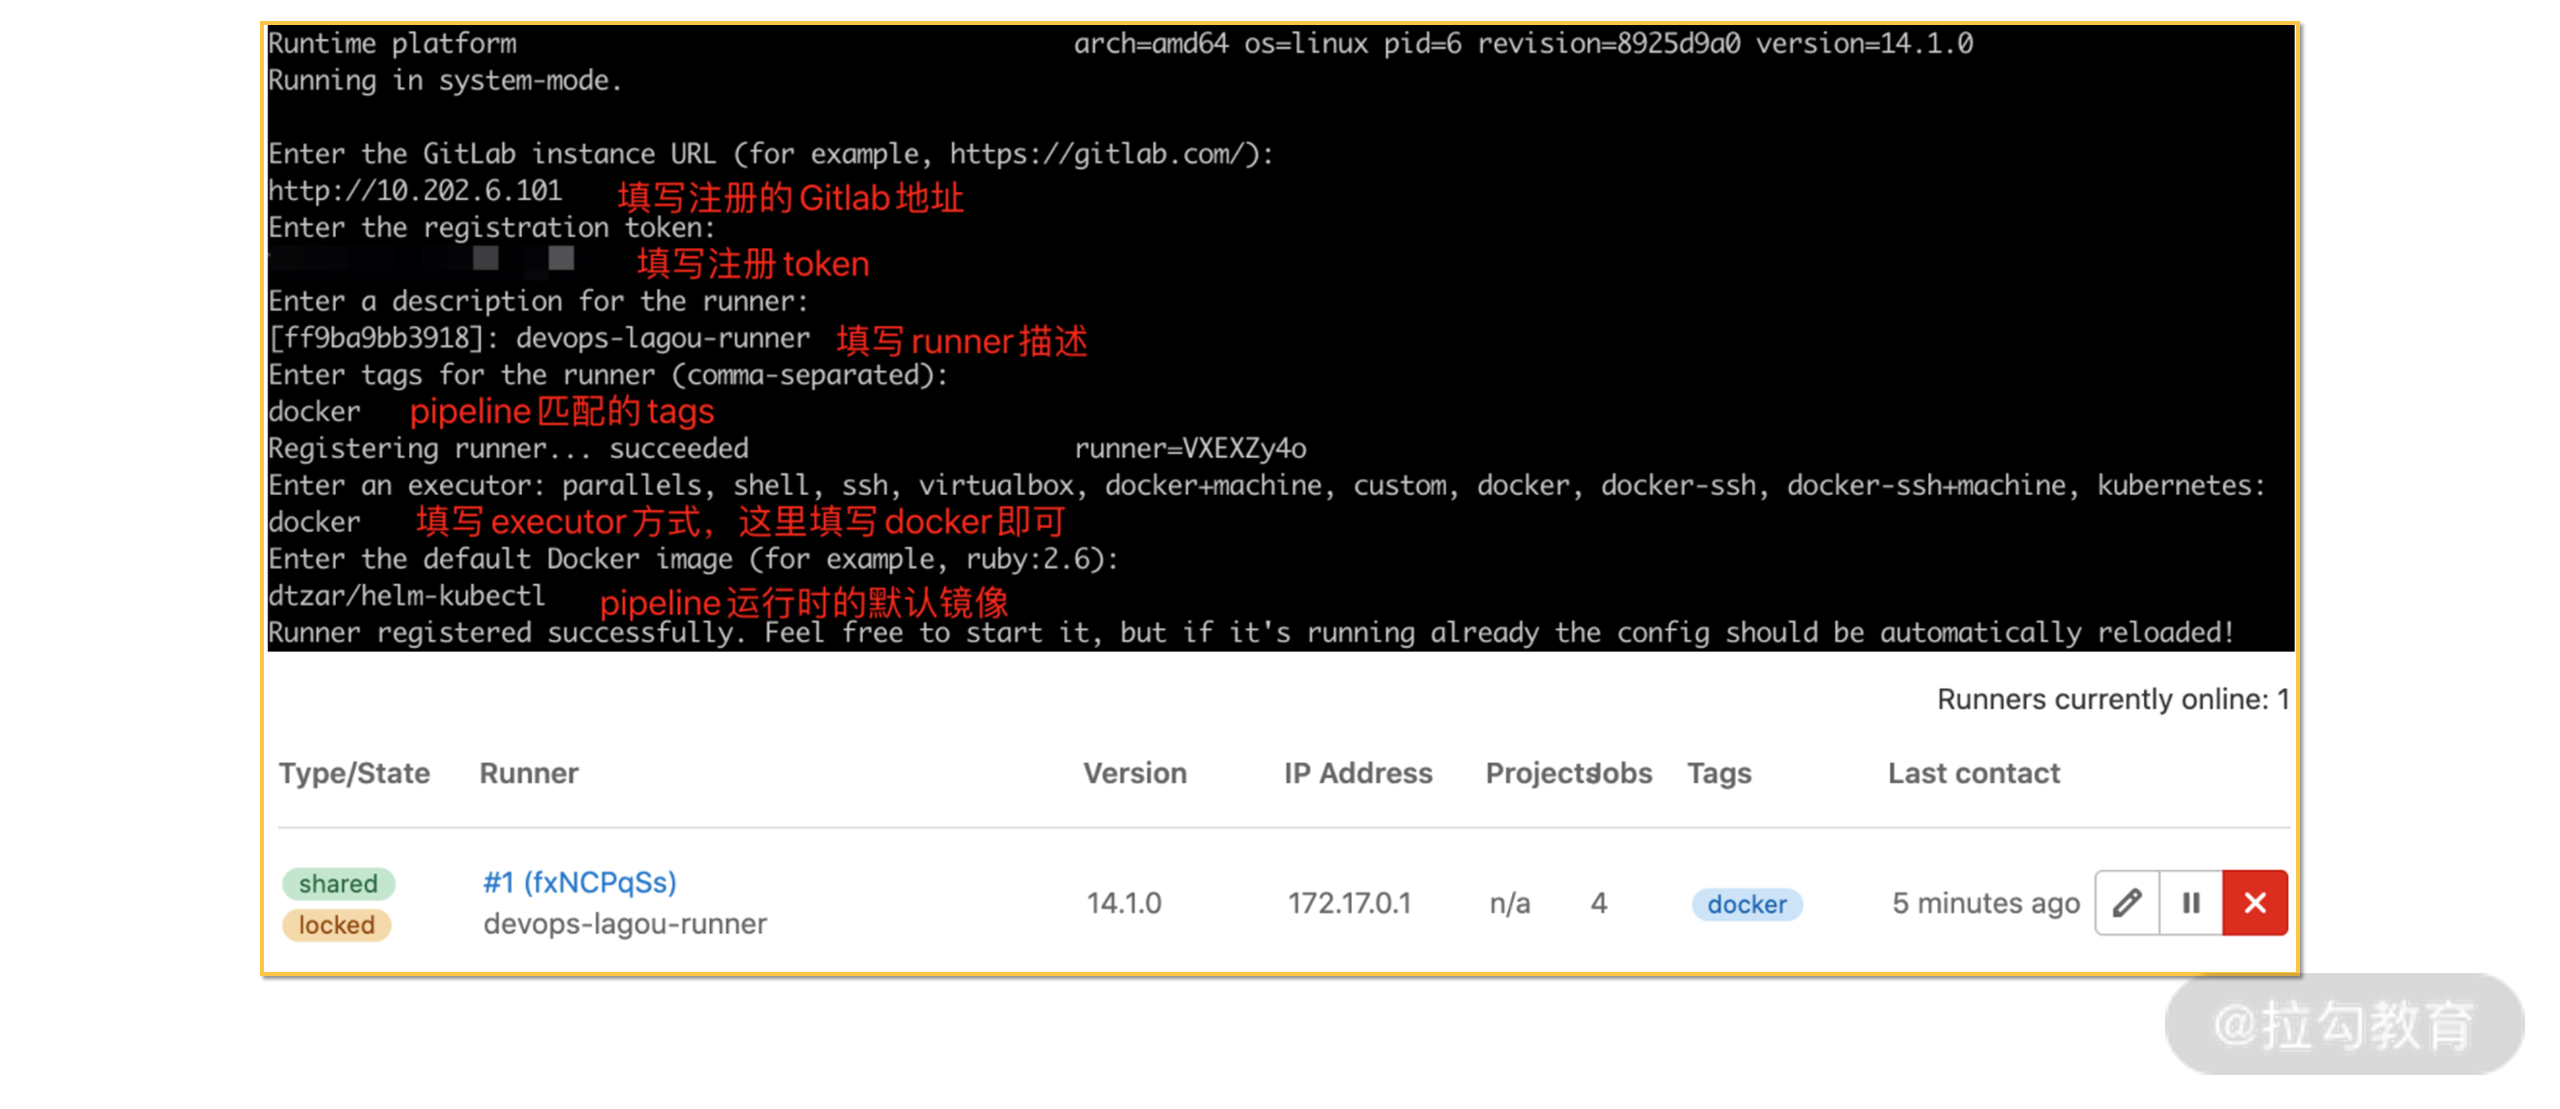Remove runner with the red X button
The image size is (2560, 1109).
tap(2255, 903)
